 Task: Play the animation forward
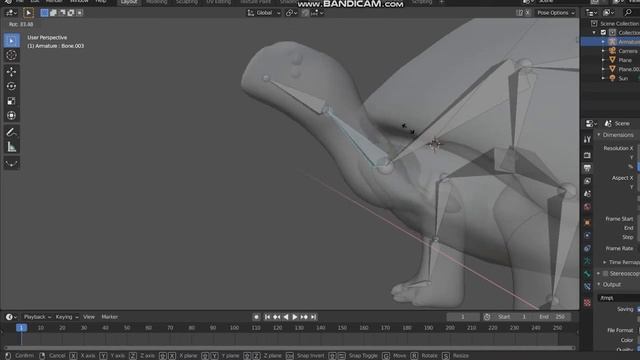pos(295,317)
